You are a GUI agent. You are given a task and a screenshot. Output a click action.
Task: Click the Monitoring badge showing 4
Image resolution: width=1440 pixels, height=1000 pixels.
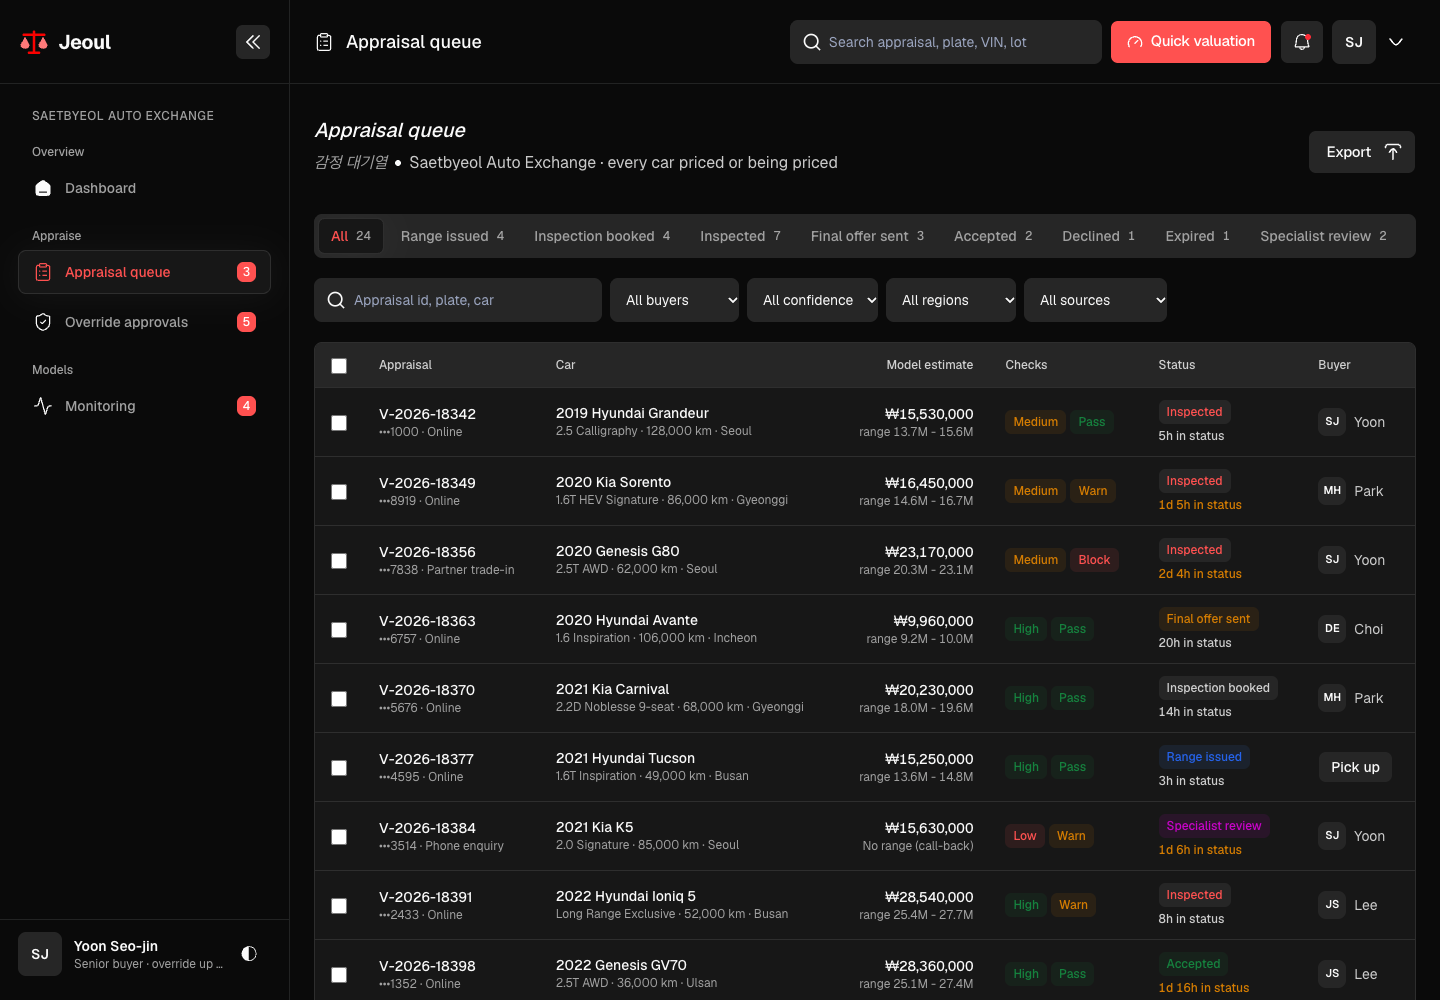(246, 406)
